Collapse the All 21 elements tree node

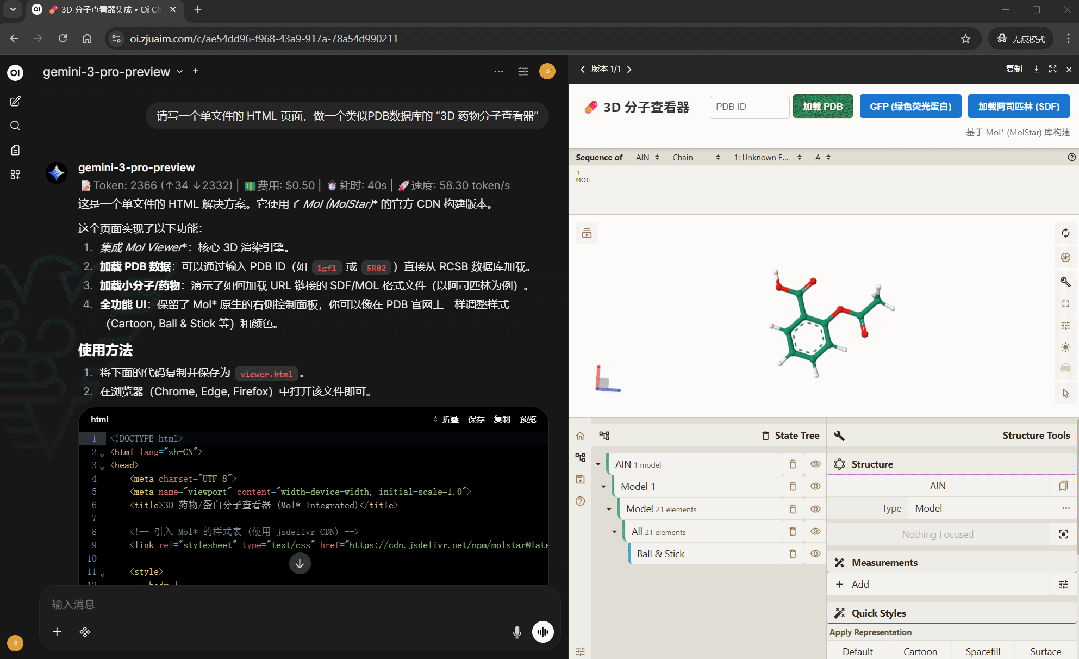[615, 531]
